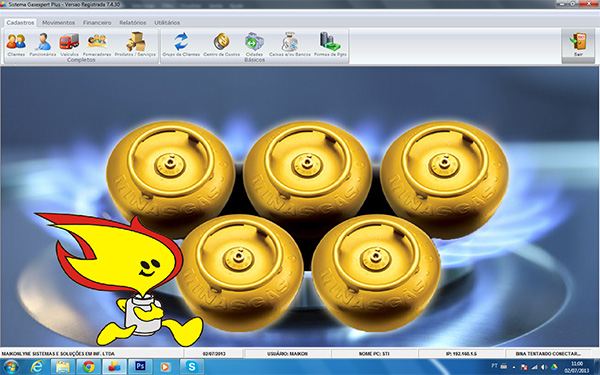Select the Cadastros tab

[20, 23]
